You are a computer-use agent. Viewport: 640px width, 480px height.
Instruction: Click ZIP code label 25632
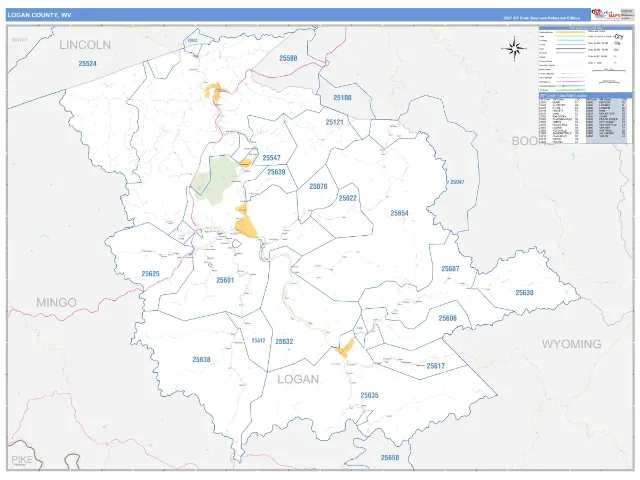pyautogui.click(x=284, y=342)
